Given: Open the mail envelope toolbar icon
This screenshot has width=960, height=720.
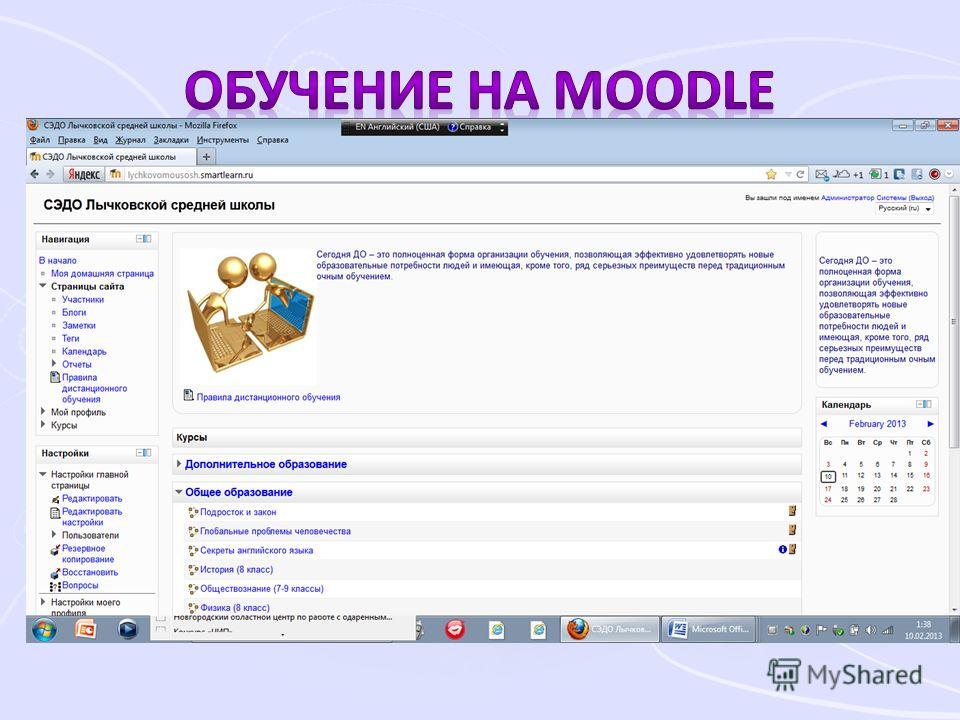Looking at the screenshot, I should (x=822, y=174).
